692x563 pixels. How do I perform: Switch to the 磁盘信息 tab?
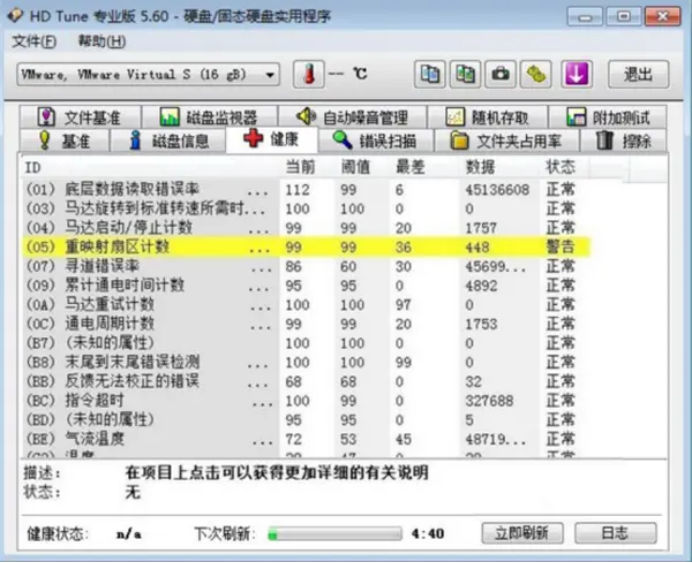[x=168, y=141]
